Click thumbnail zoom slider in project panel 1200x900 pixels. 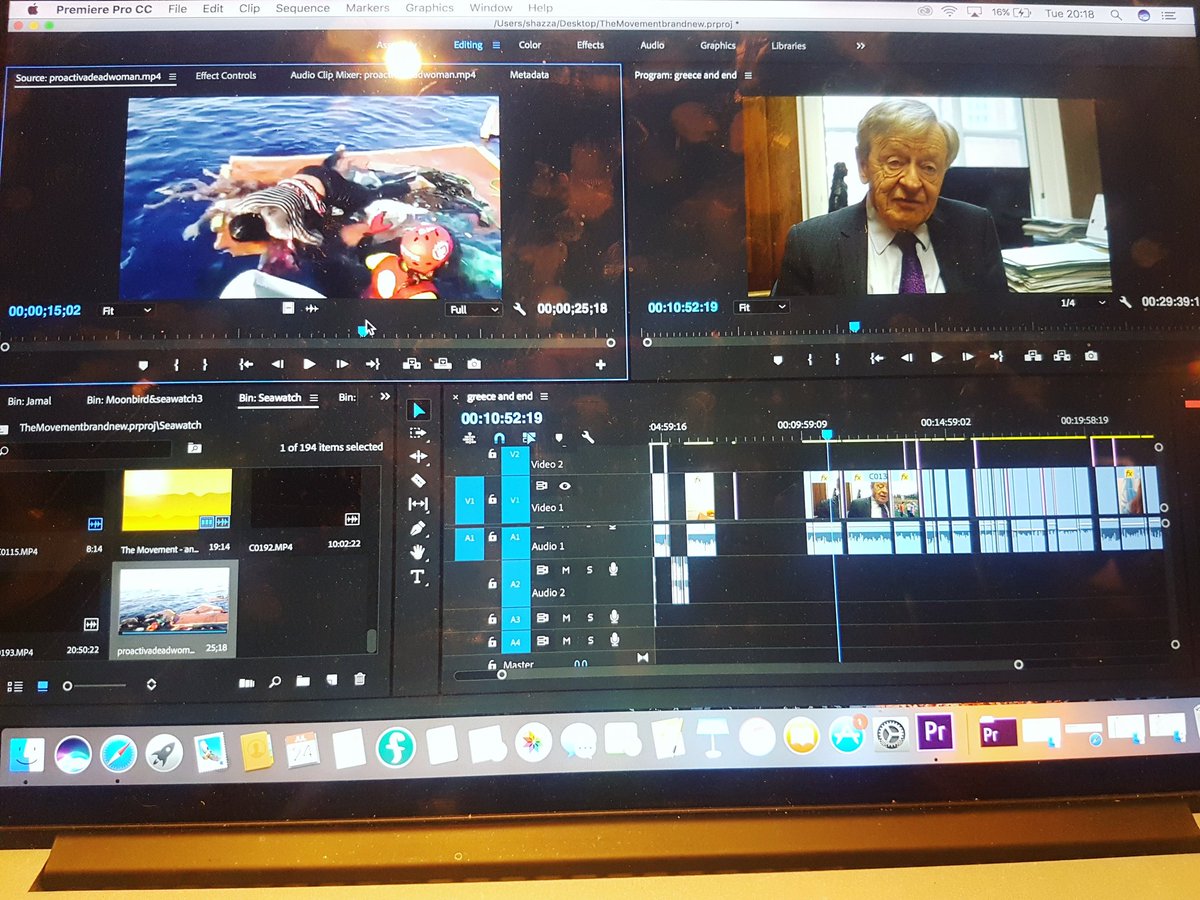point(96,686)
